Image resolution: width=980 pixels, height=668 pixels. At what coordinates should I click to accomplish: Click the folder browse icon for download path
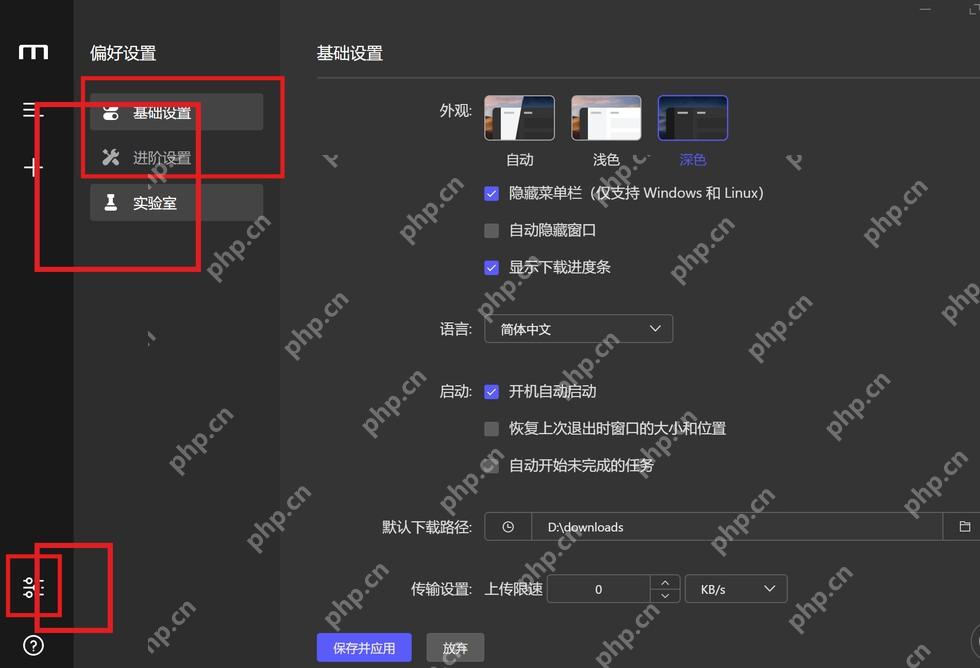click(x=964, y=527)
